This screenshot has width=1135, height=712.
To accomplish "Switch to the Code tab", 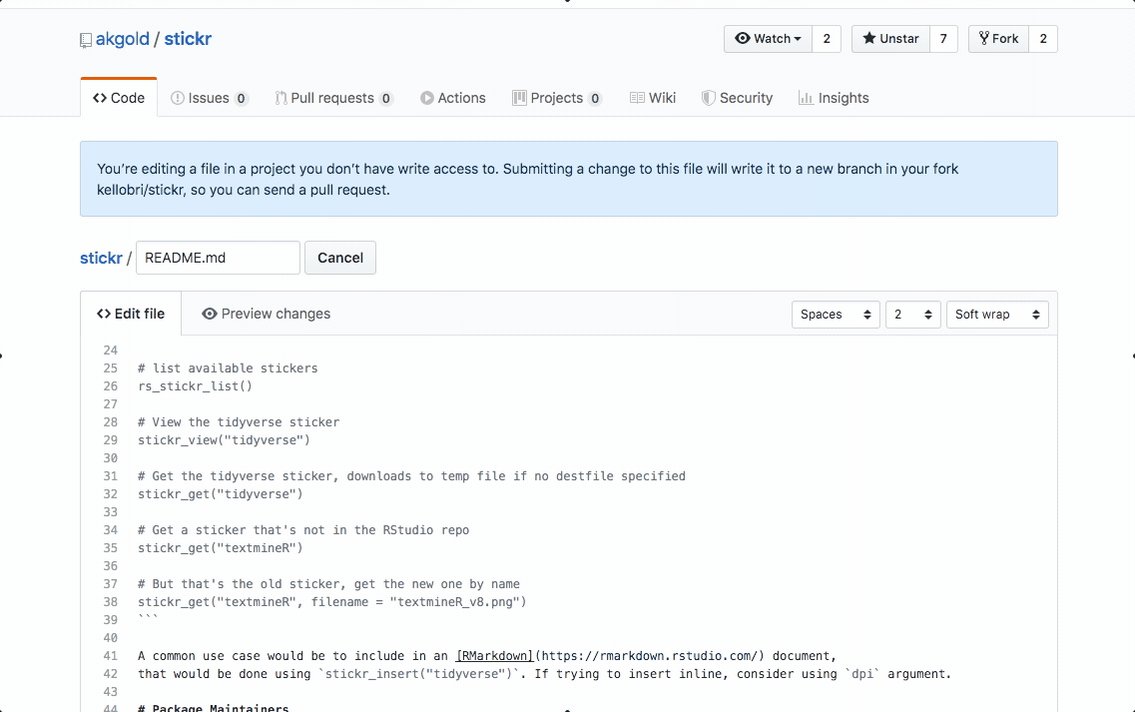I will [x=119, y=98].
